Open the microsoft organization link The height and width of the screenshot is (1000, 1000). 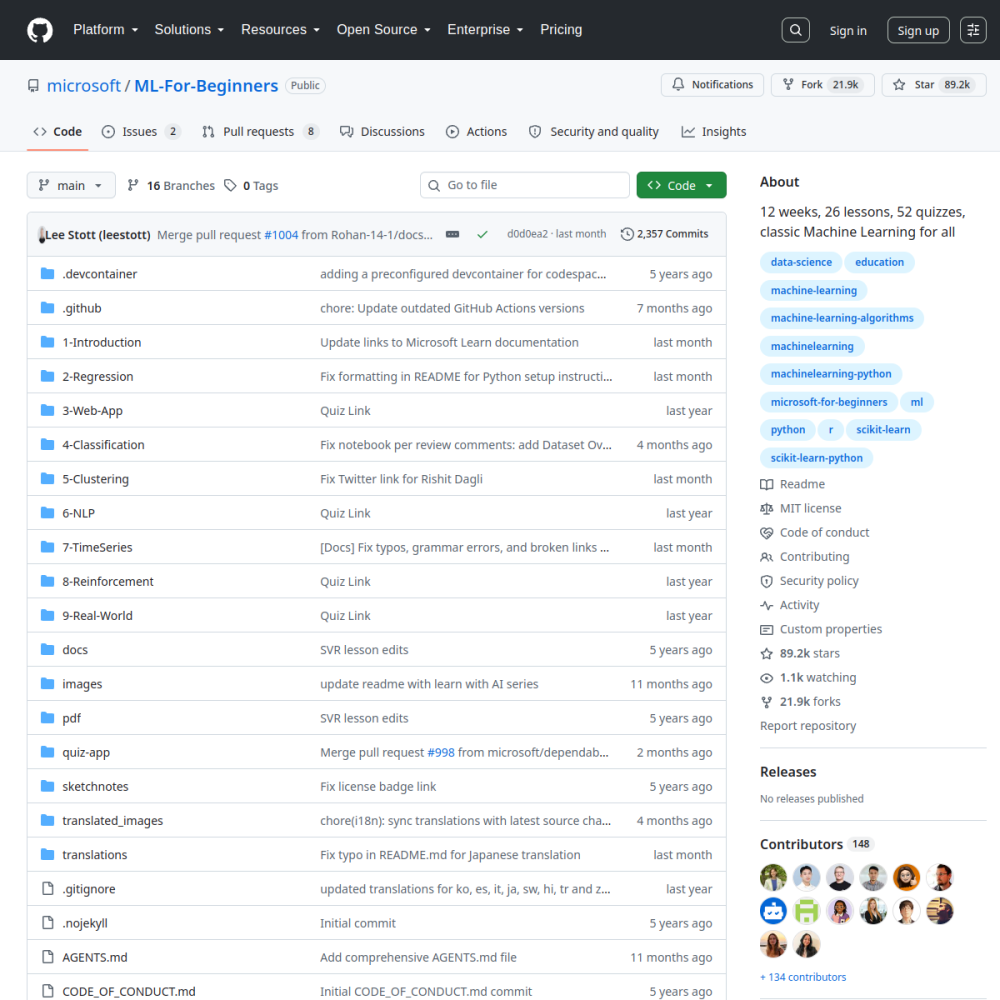[x=84, y=85]
